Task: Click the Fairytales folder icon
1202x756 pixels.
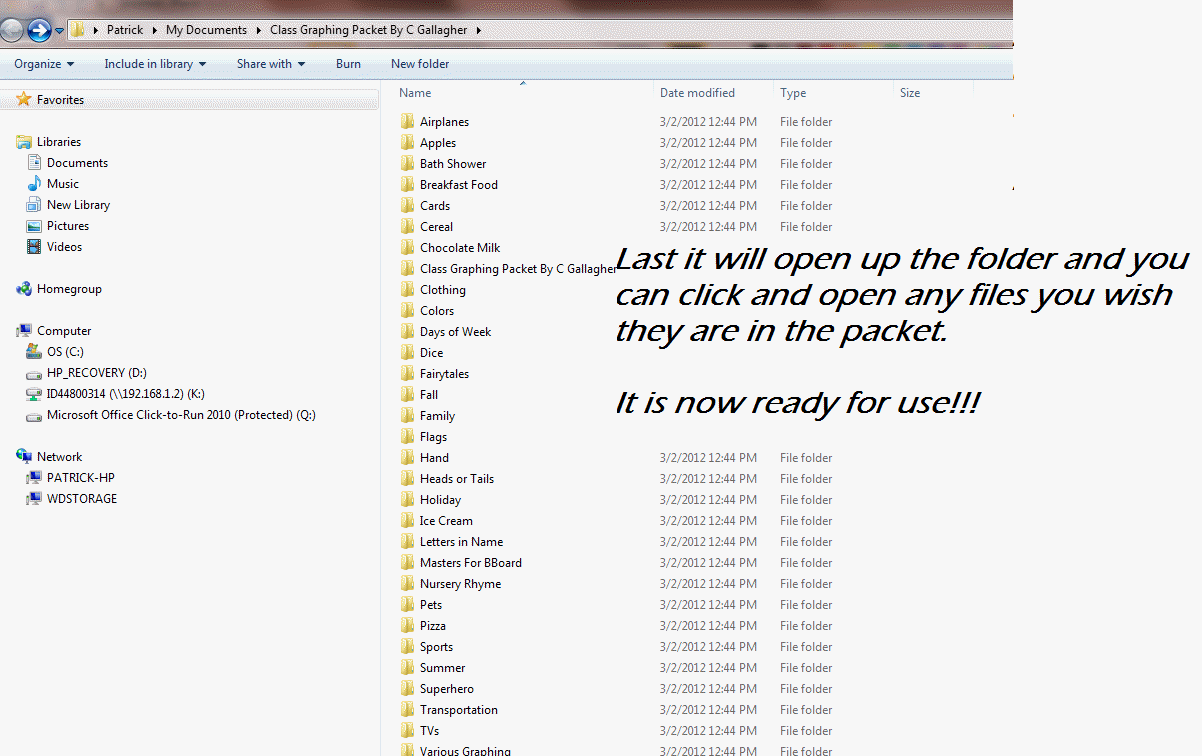Action: [x=407, y=374]
